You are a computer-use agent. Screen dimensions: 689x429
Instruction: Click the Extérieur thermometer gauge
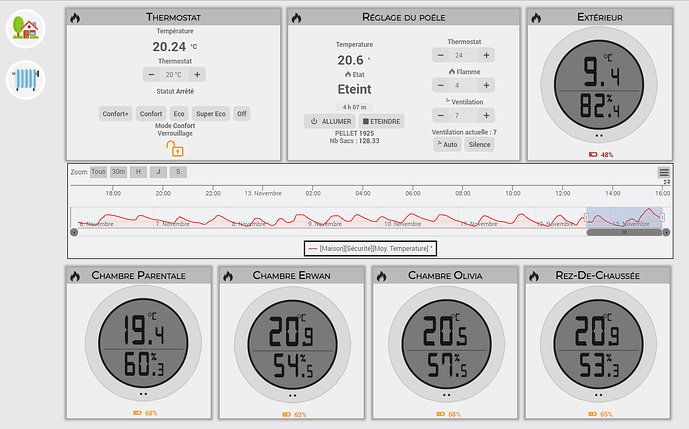(x=599, y=85)
